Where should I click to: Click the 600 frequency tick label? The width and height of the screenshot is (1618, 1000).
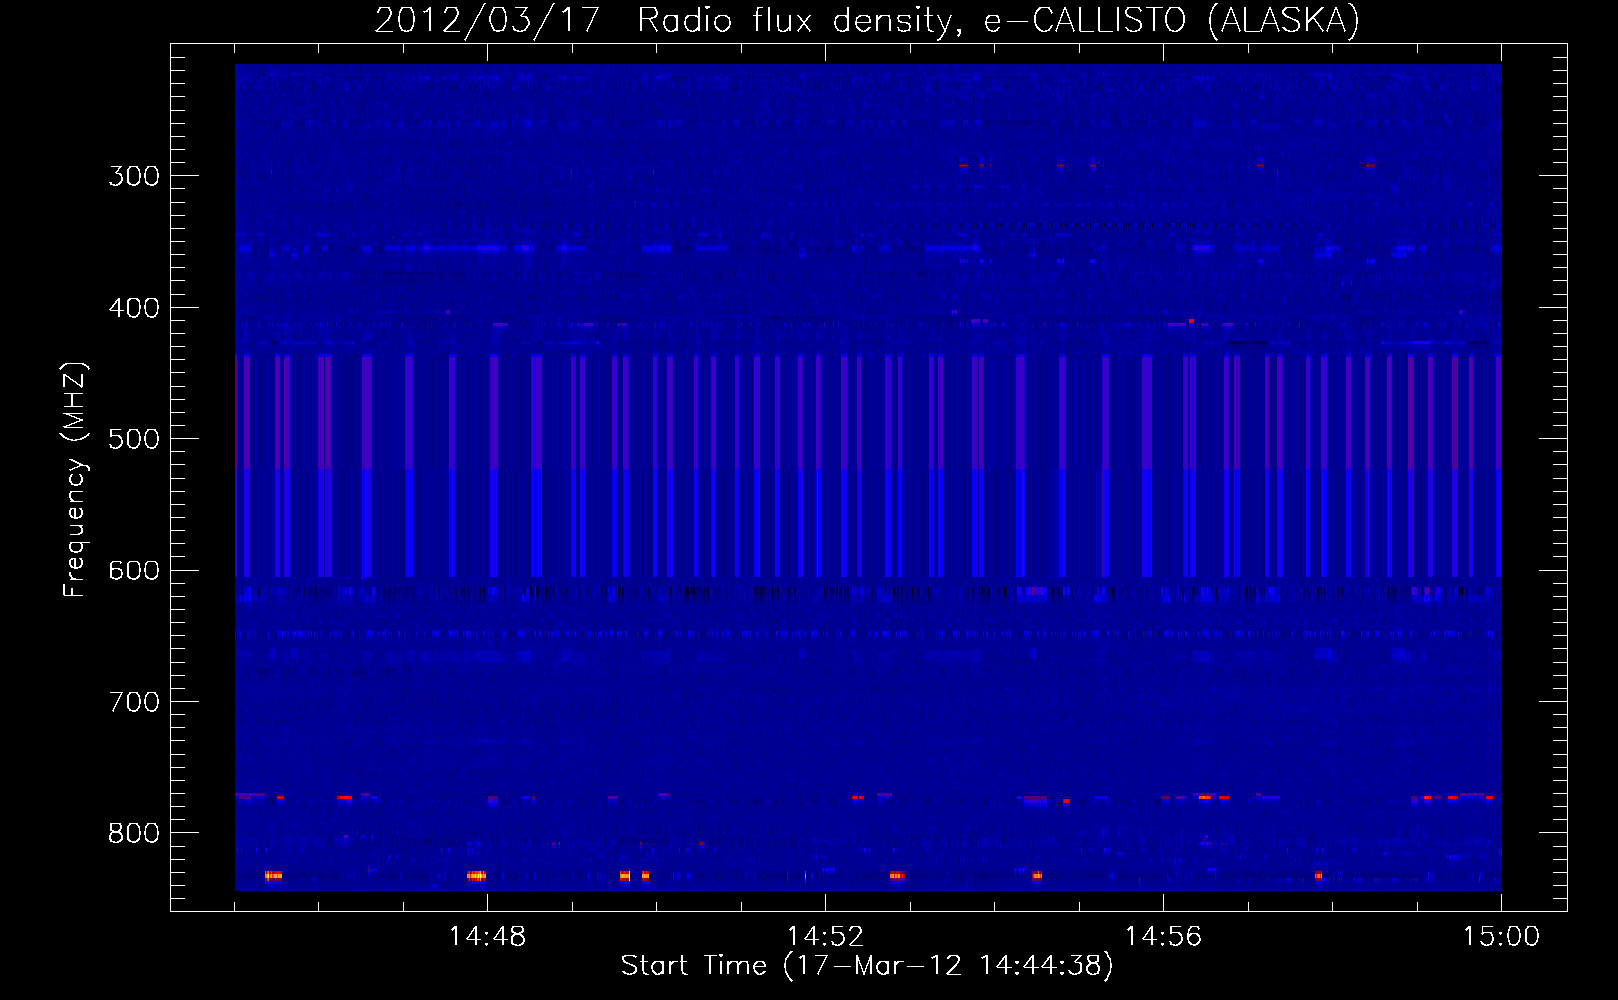tap(134, 571)
